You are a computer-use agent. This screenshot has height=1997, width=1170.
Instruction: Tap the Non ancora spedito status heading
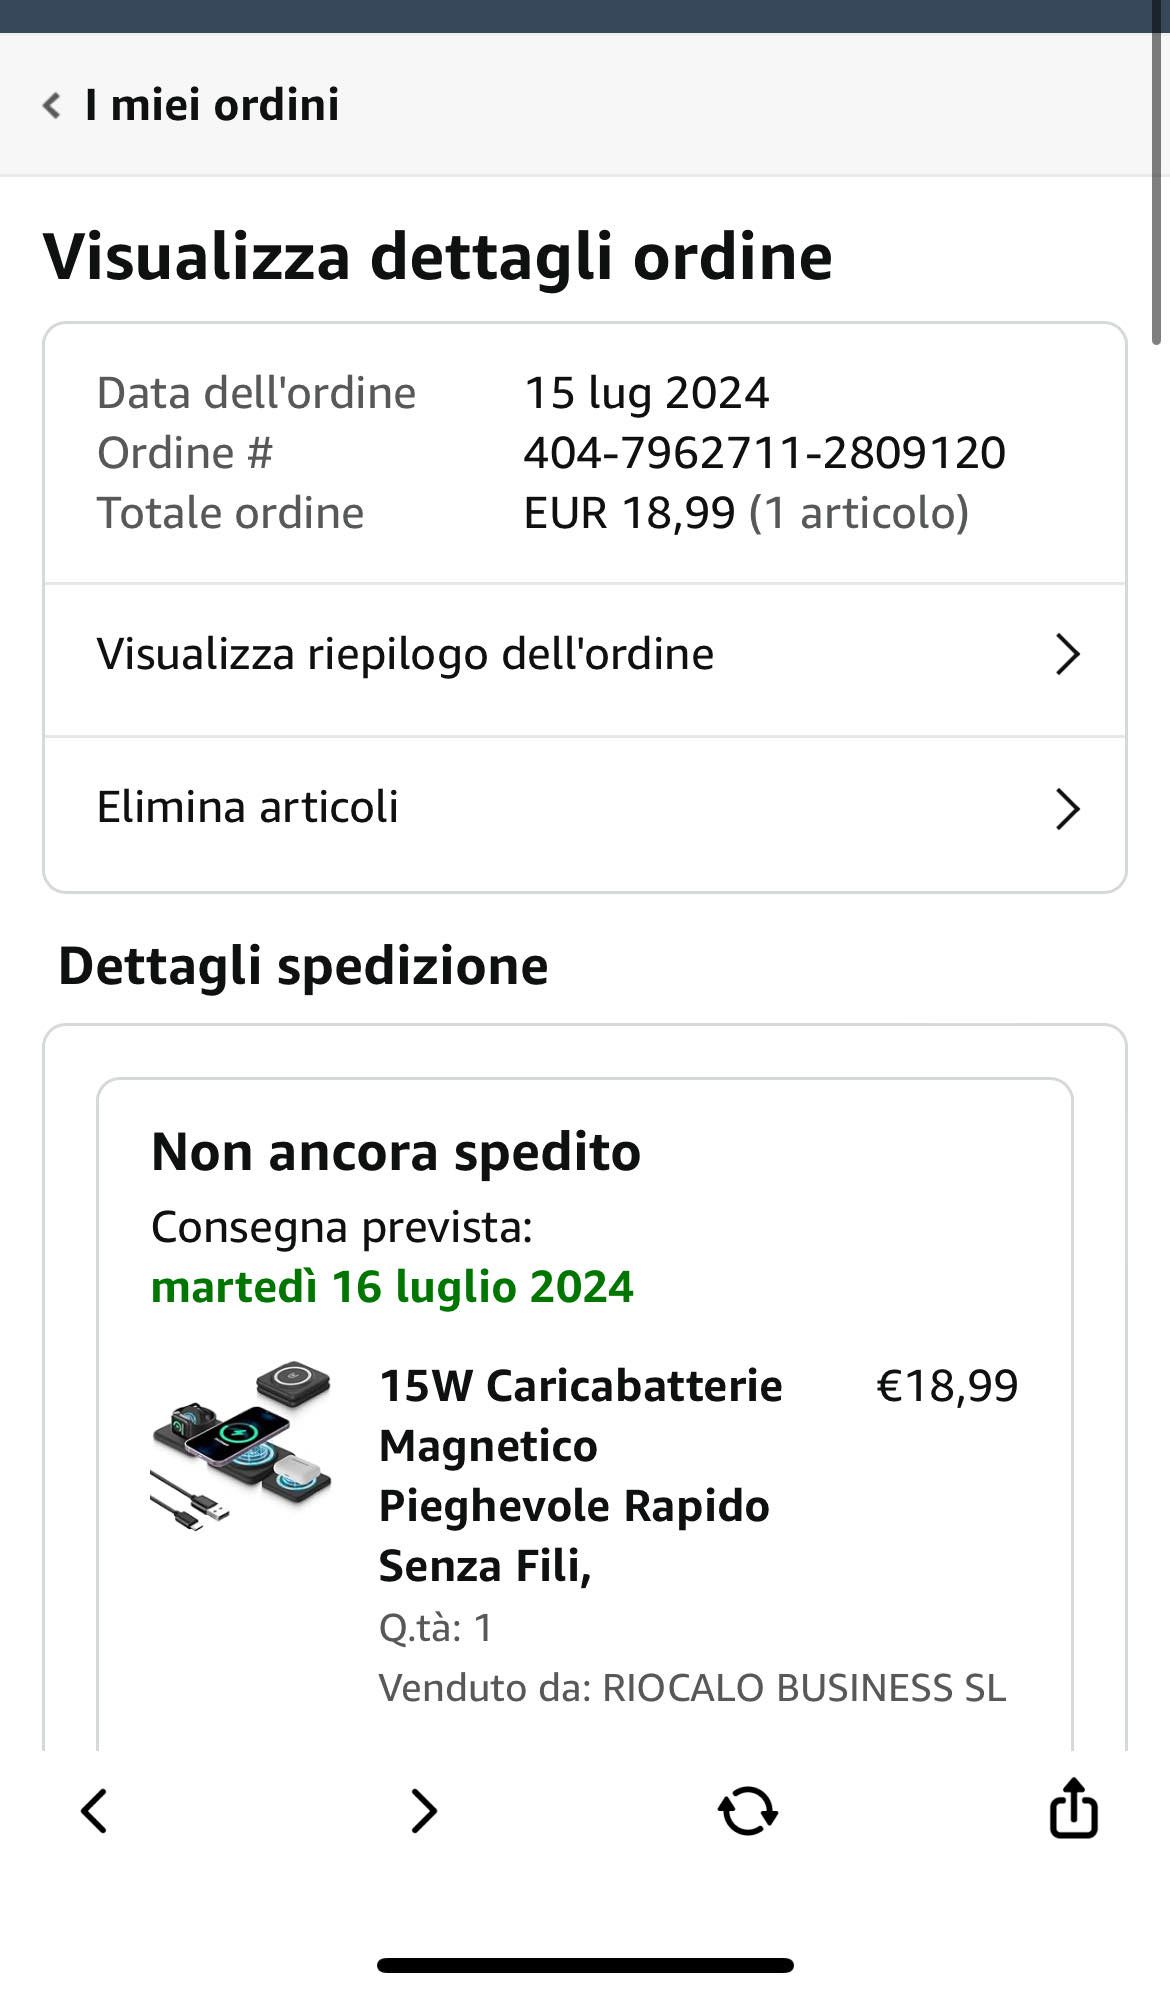(396, 1152)
